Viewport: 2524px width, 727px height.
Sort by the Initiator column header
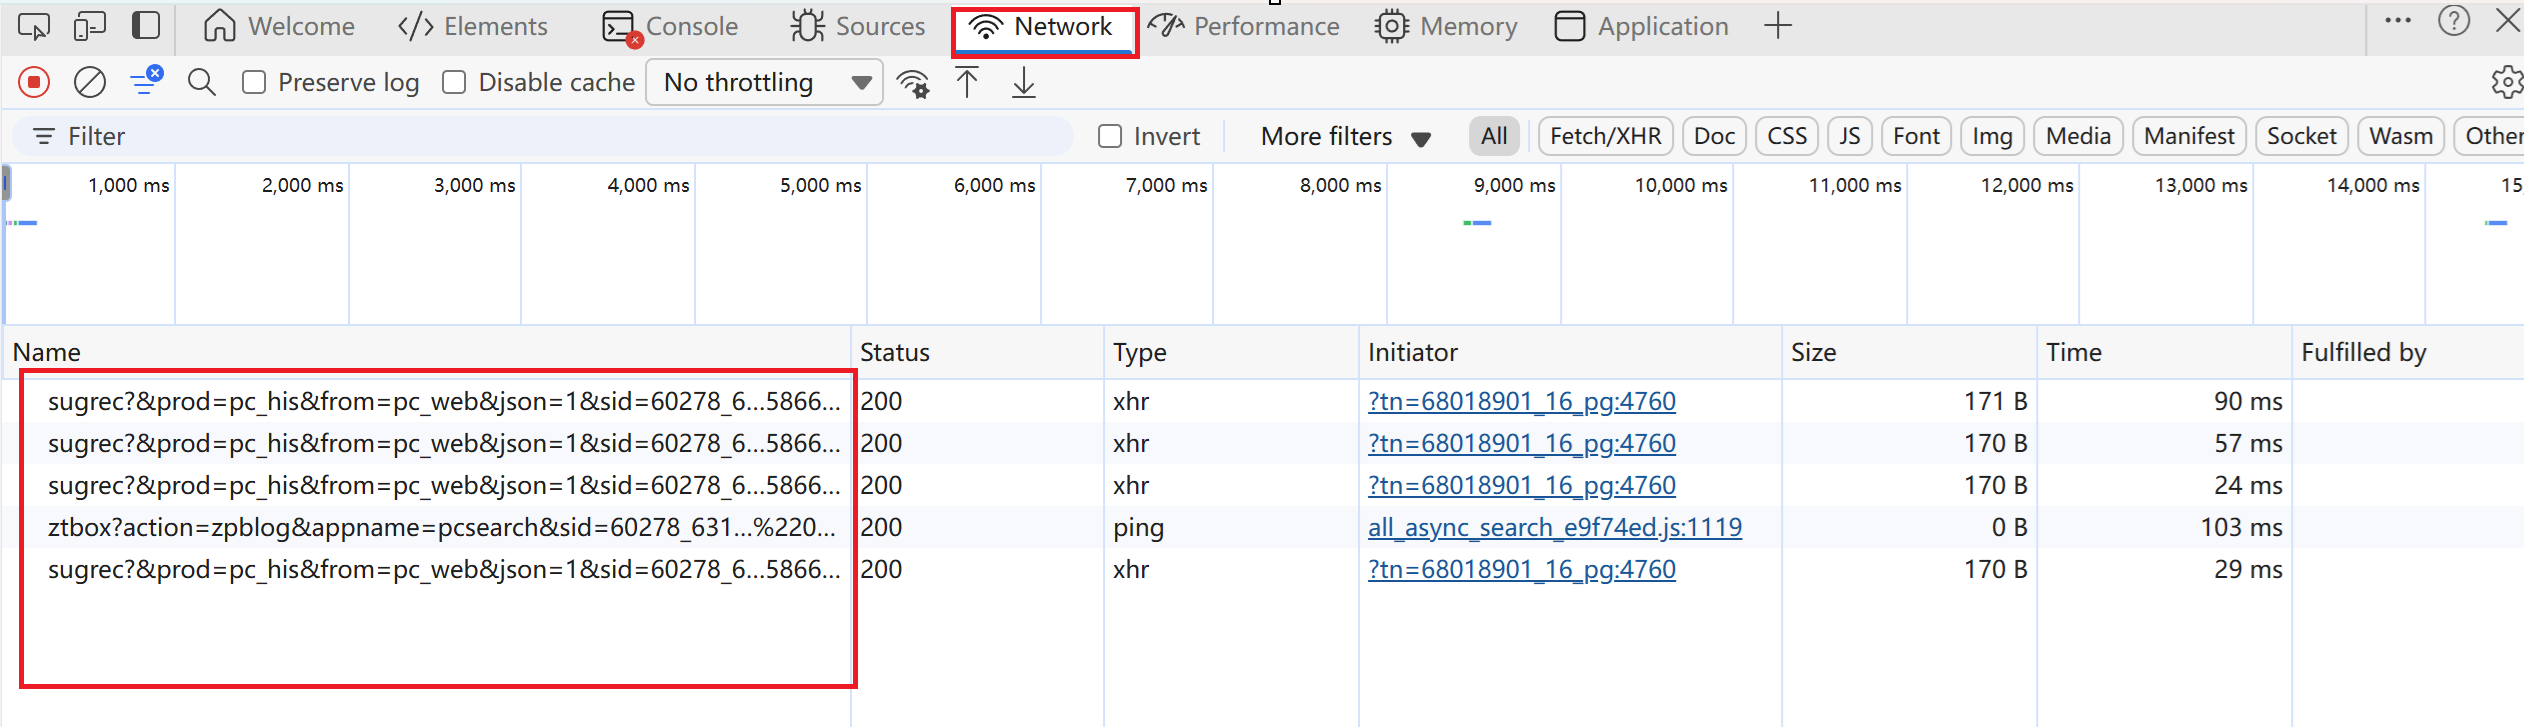pyautogui.click(x=1570, y=352)
